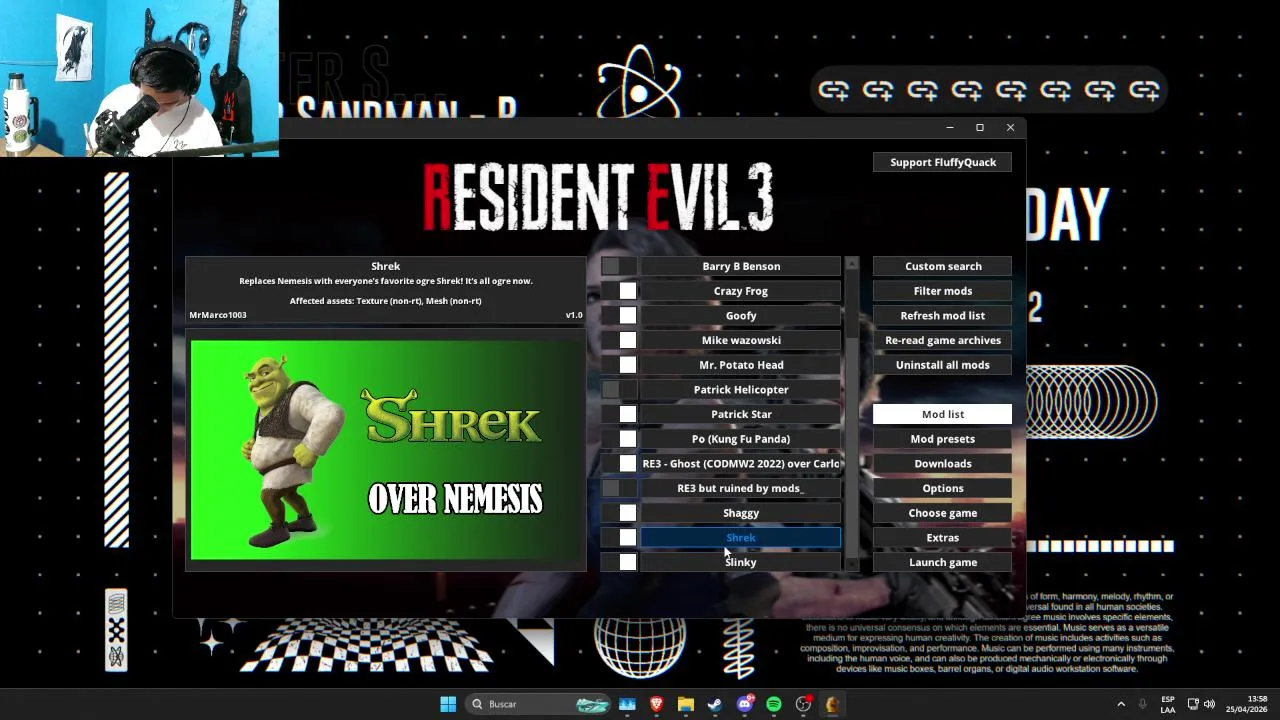Select RE3 - Ghost (CODMW2 2022) over Carlos entry
Image resolution: width=1280 pixels, height=720 pixels.
(741, 463)
